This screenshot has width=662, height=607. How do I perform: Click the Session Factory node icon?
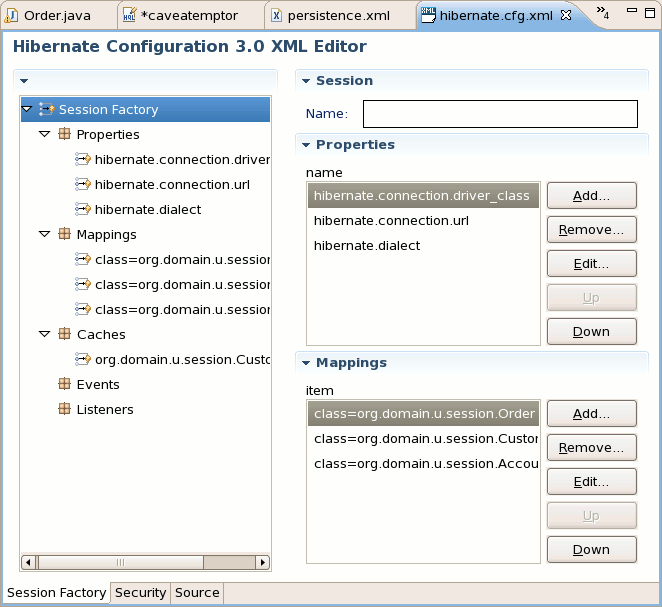(x=47, y=109)
